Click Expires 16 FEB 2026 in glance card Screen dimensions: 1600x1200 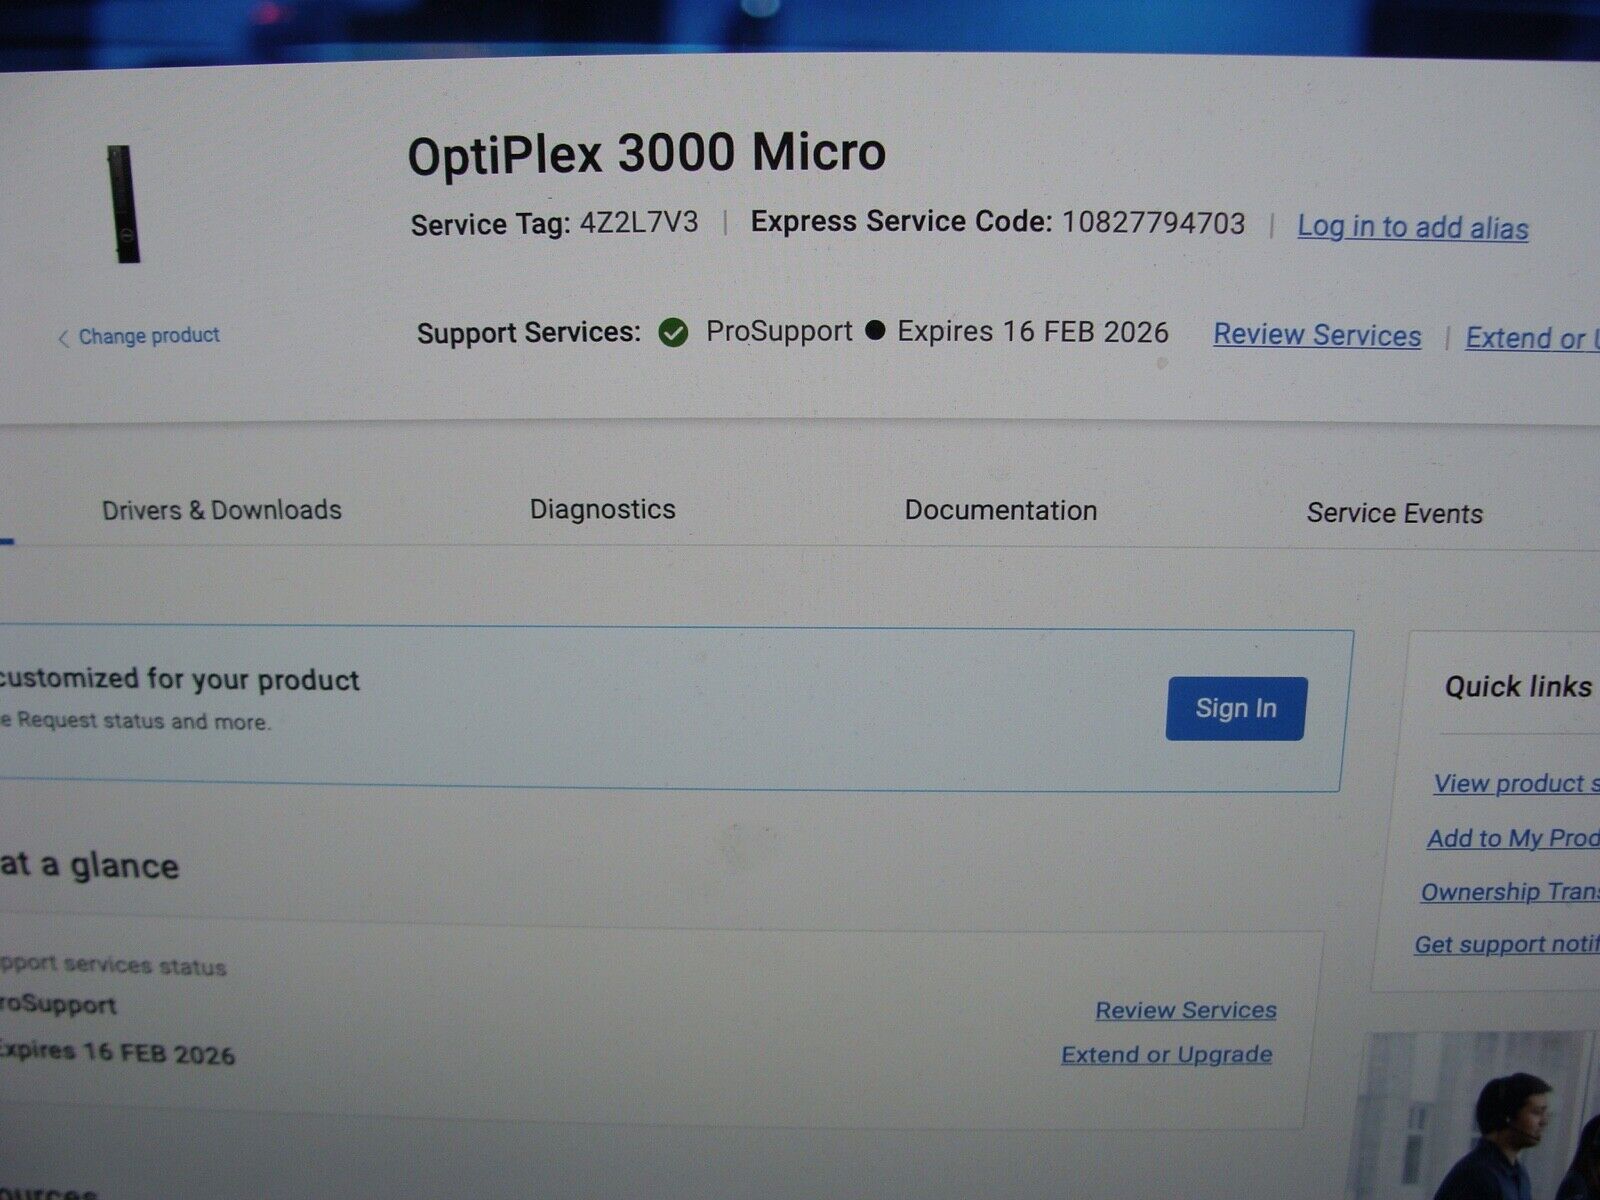click(x=117, y=1053)
